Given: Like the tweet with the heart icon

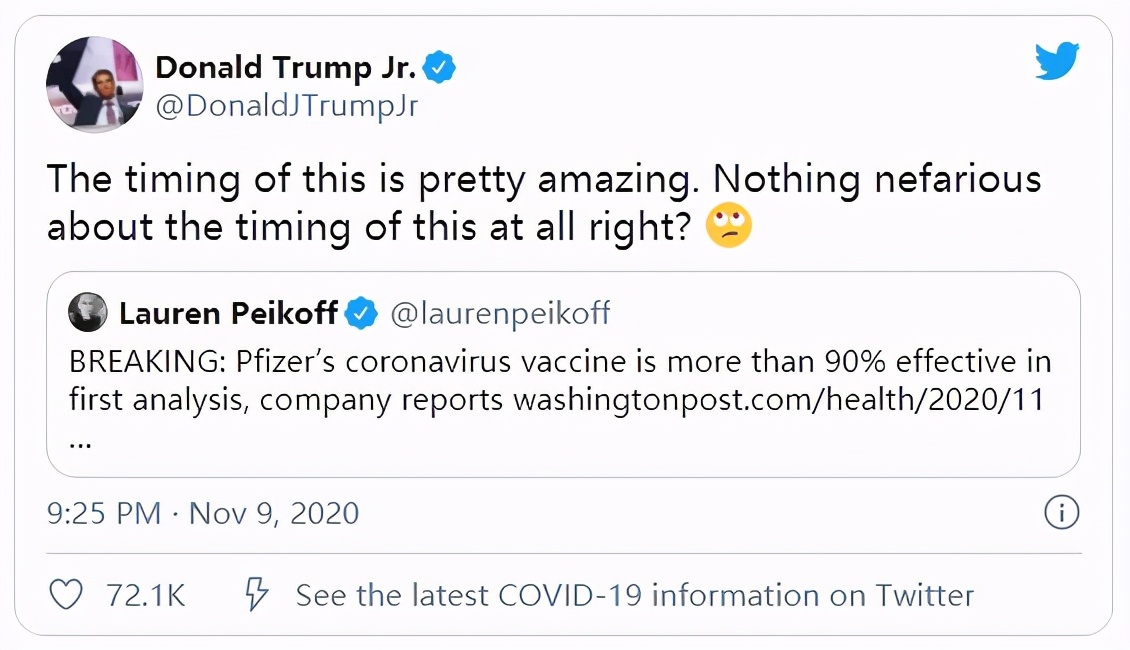Looking at the screenshot, I should (66, 595).
